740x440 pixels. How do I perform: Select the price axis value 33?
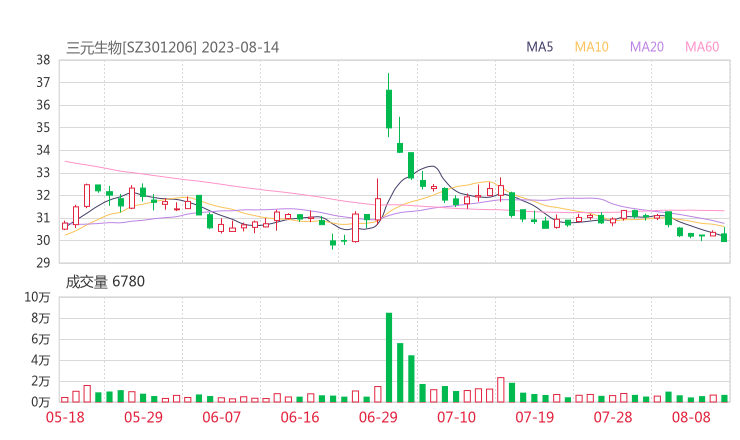coord(43,173)
